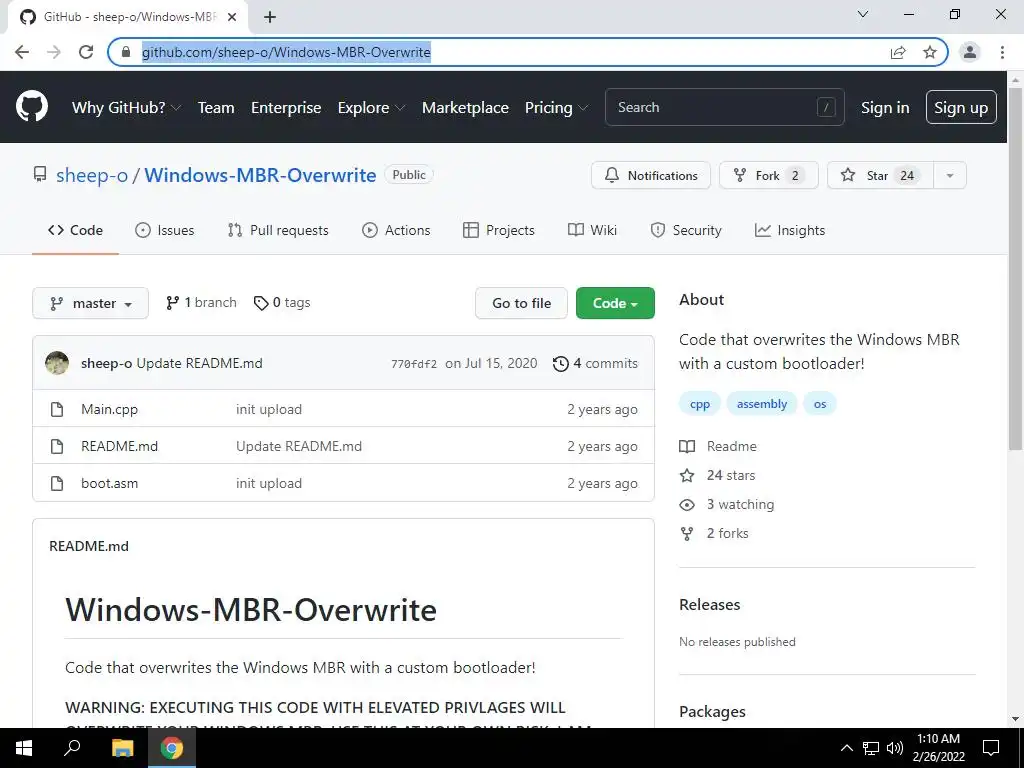The height and width of the screenshot is (768, 1024).
Task: Click the Go to file button
Action: click(521, 303)
